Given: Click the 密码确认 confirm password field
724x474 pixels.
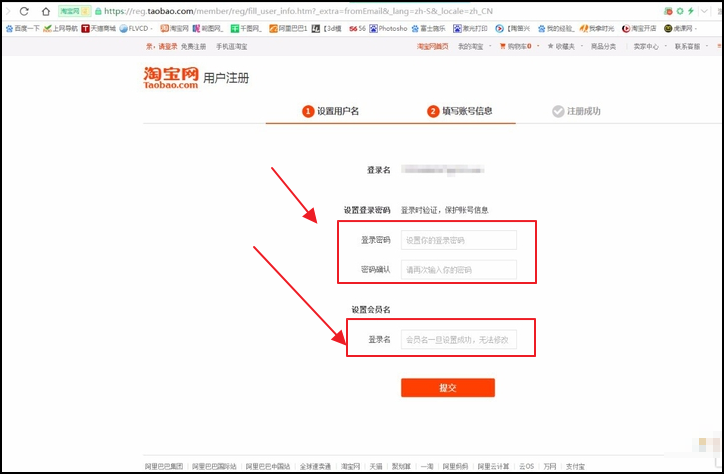Looking at the screenshot, I should 459,270.
